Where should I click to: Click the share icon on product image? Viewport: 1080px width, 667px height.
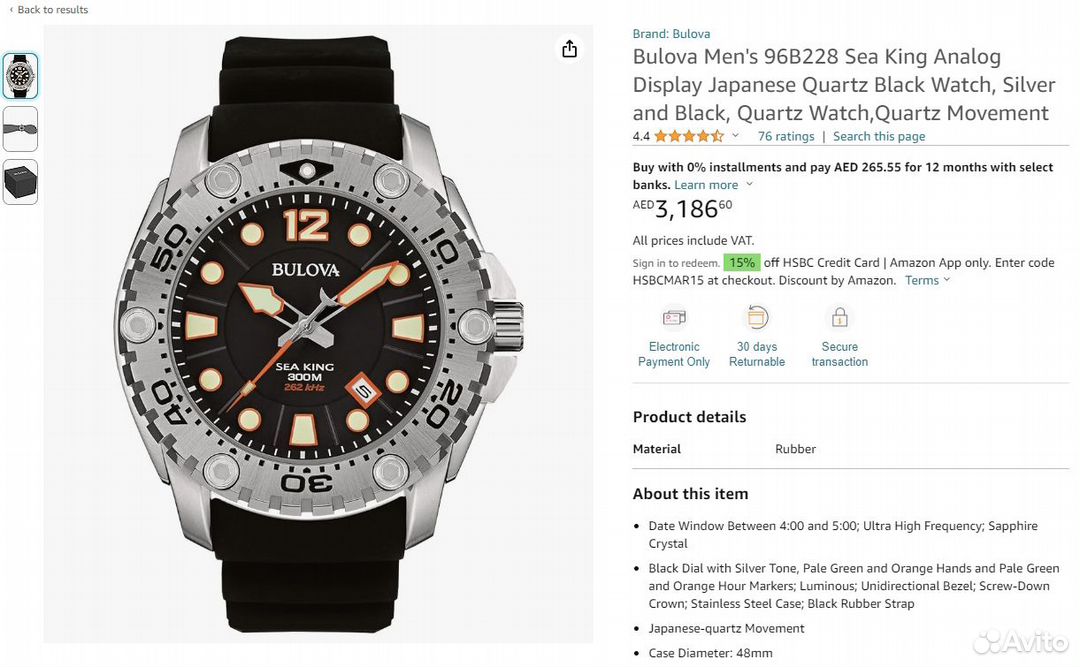[x=569, y=49]
